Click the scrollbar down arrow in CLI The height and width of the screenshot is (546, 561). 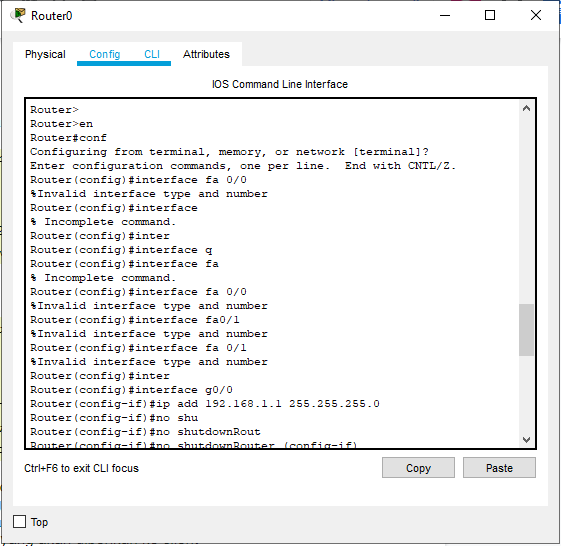[x=526, y=439]
